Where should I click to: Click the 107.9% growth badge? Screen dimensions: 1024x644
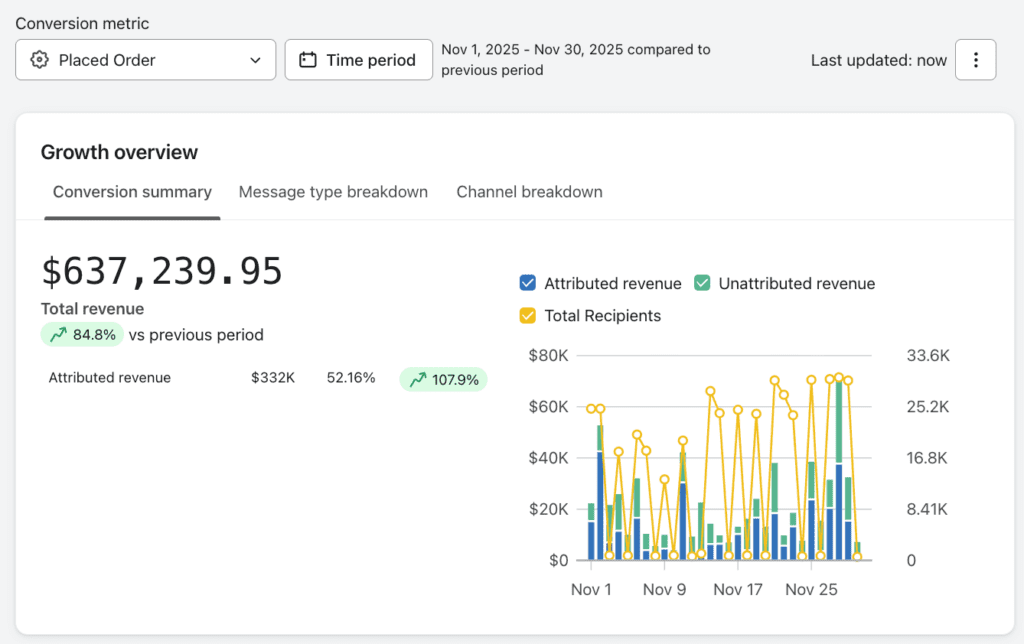pyautogui.click(x=443, y=380)
